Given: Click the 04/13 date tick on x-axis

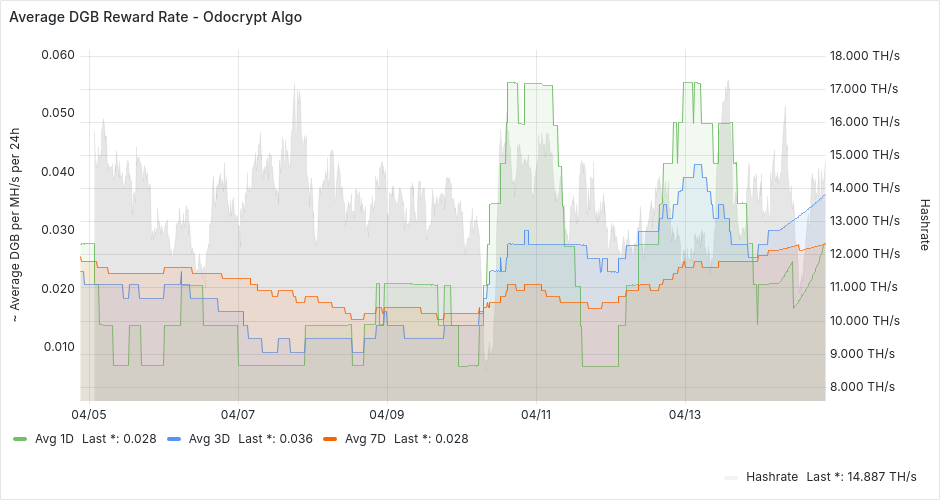Looking at the screenshot, I should tap(684, 413).
